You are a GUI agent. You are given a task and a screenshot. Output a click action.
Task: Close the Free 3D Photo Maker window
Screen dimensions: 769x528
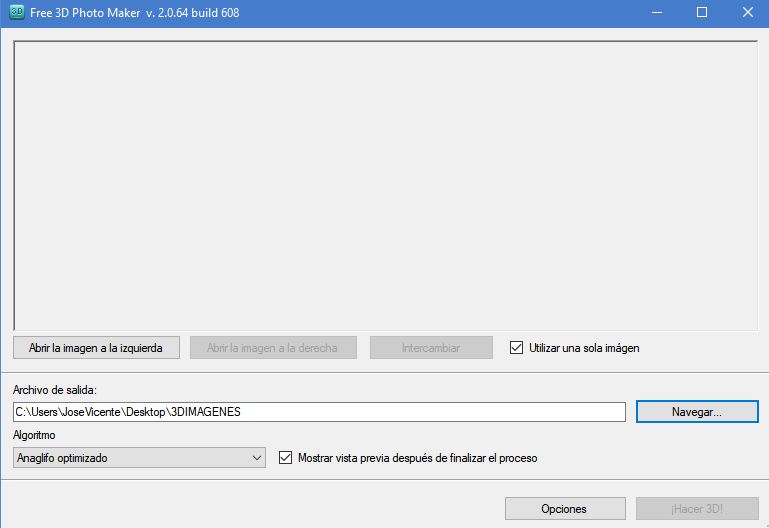(x=747, y=12)
